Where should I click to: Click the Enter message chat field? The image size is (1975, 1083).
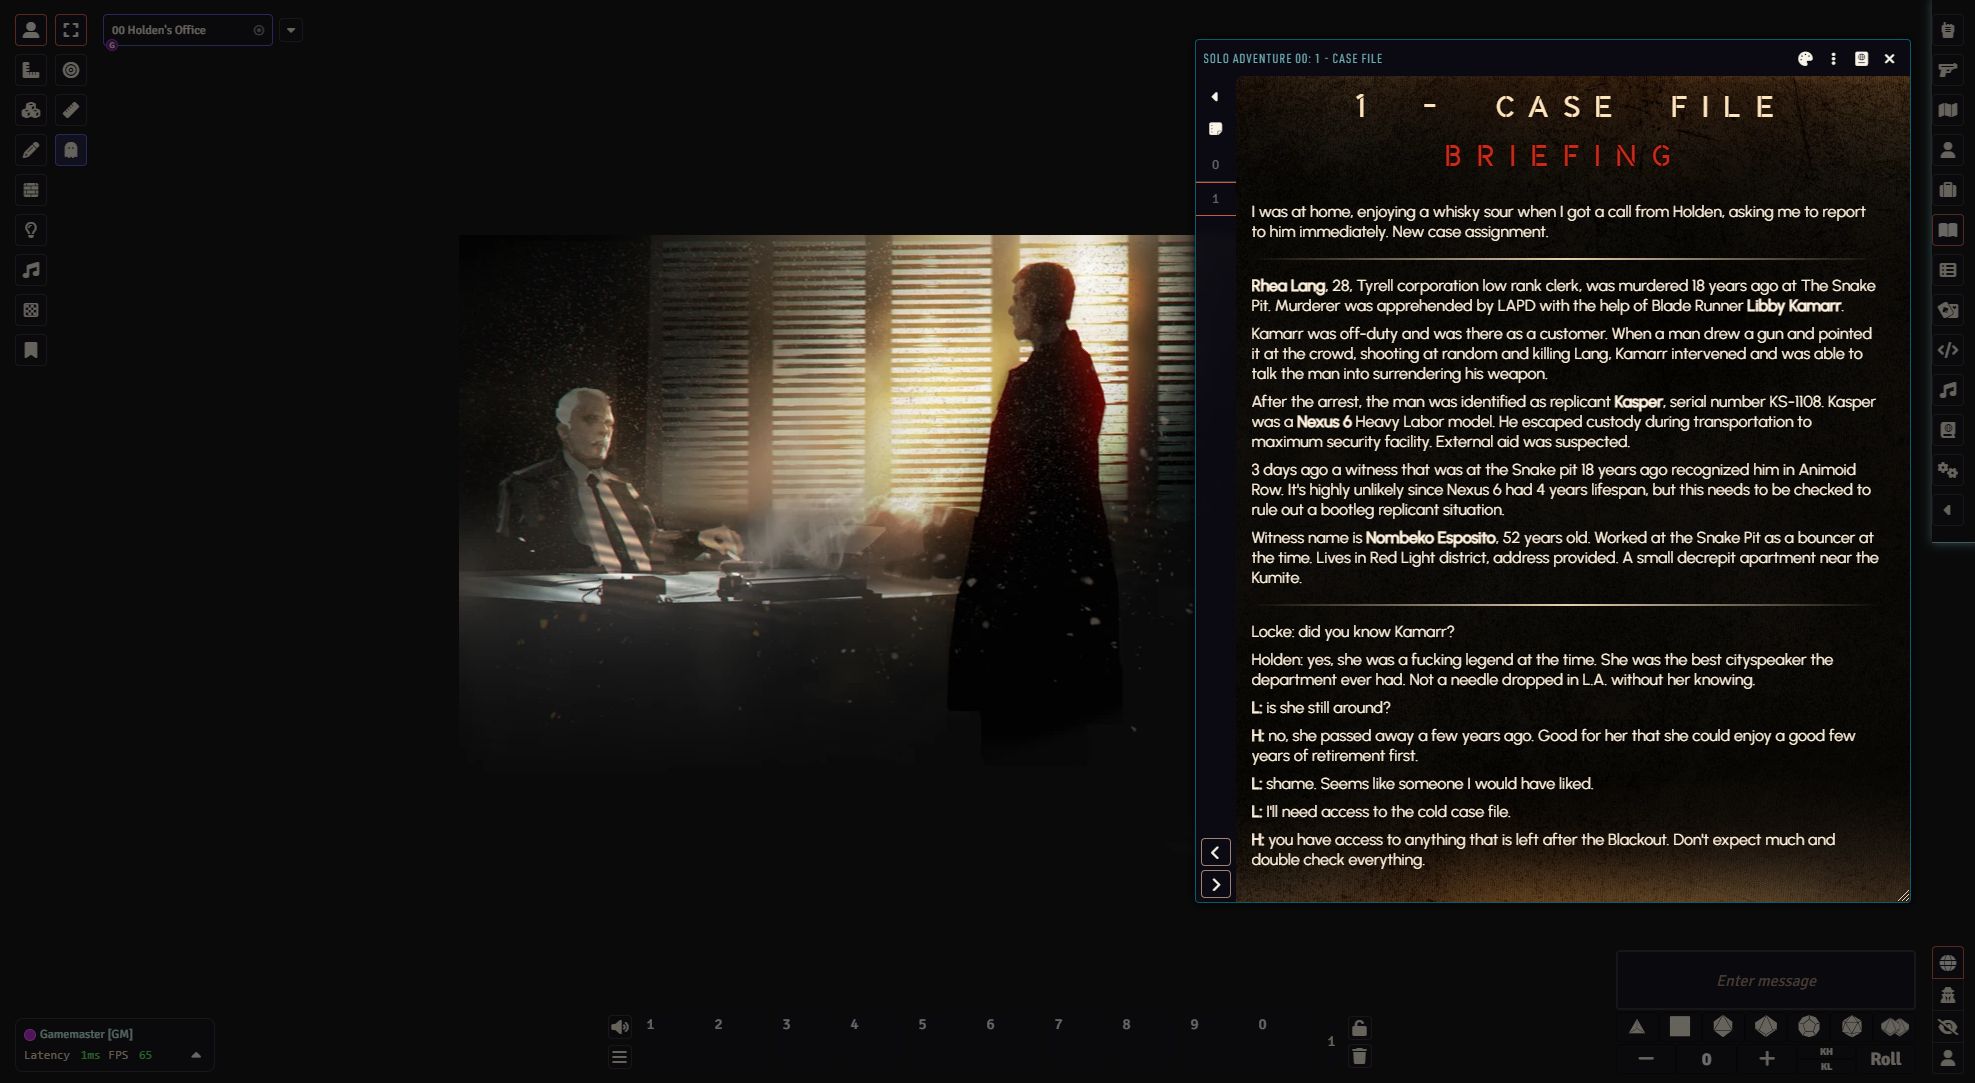click(x=1766, y=981)
